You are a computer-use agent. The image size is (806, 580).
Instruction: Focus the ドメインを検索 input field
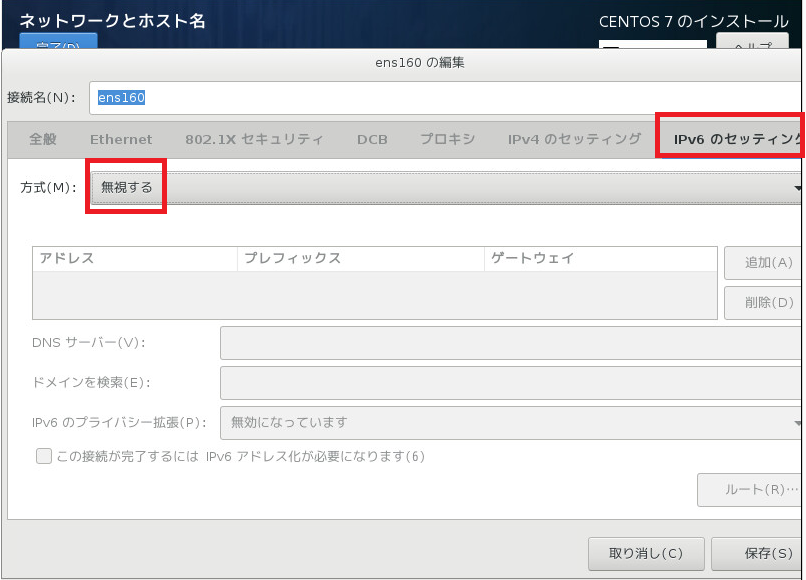point(512,382)
